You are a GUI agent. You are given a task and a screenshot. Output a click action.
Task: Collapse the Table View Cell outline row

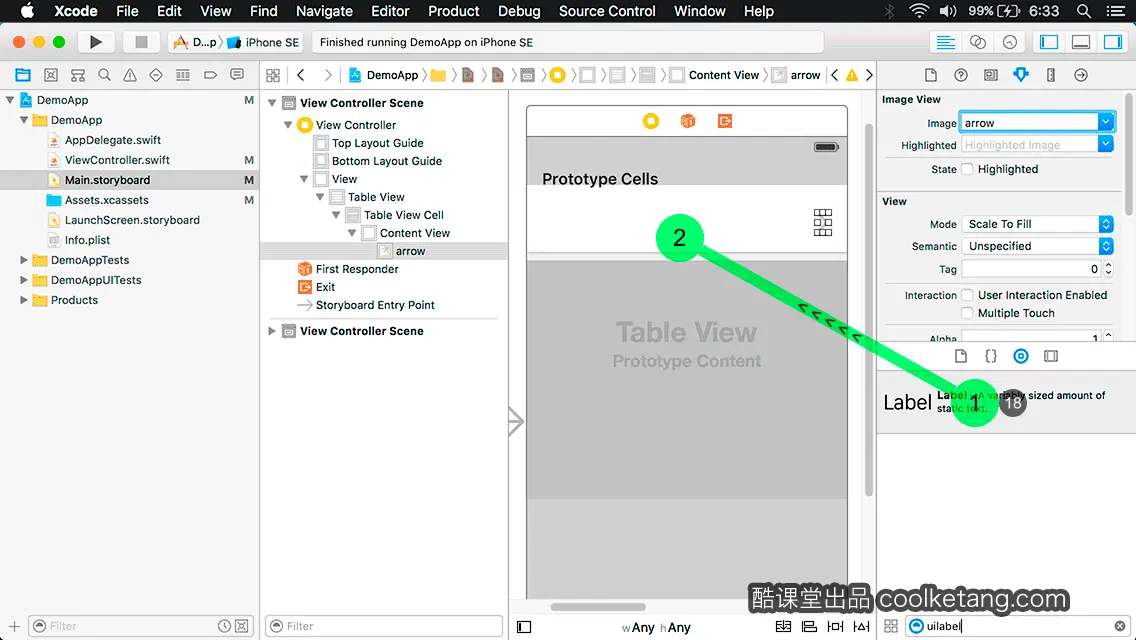coord(336,215)
